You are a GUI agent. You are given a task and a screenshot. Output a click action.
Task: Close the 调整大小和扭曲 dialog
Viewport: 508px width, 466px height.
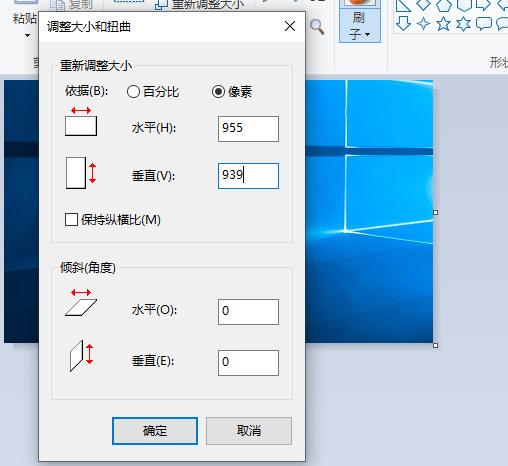(290, 26)
